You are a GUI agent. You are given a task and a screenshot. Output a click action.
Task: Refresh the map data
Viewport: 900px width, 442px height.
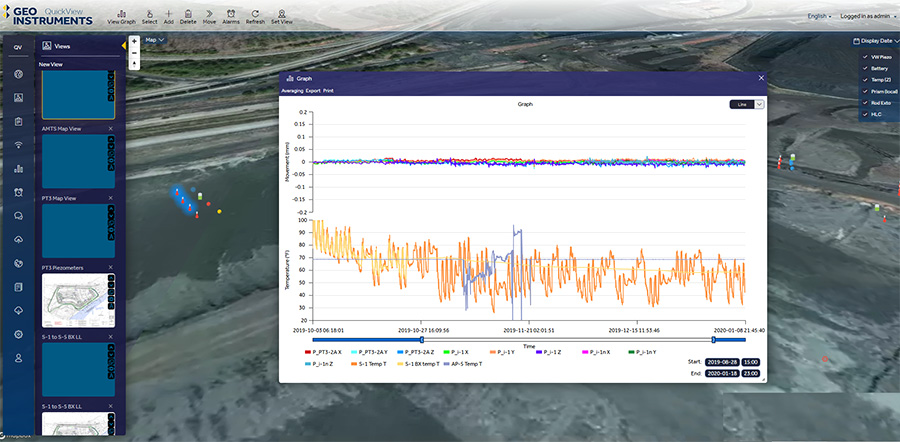tap(255, 15)
